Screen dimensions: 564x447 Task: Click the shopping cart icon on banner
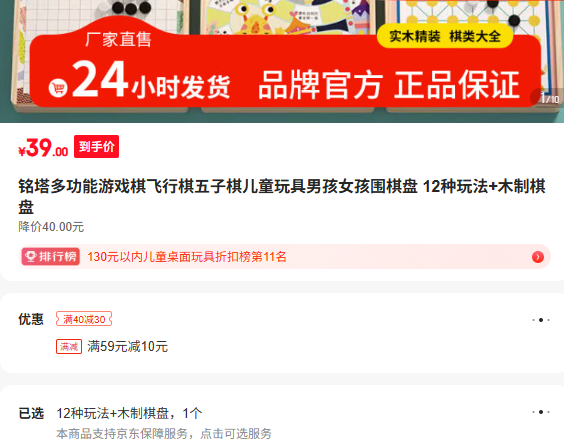click(x=58, y=88)
